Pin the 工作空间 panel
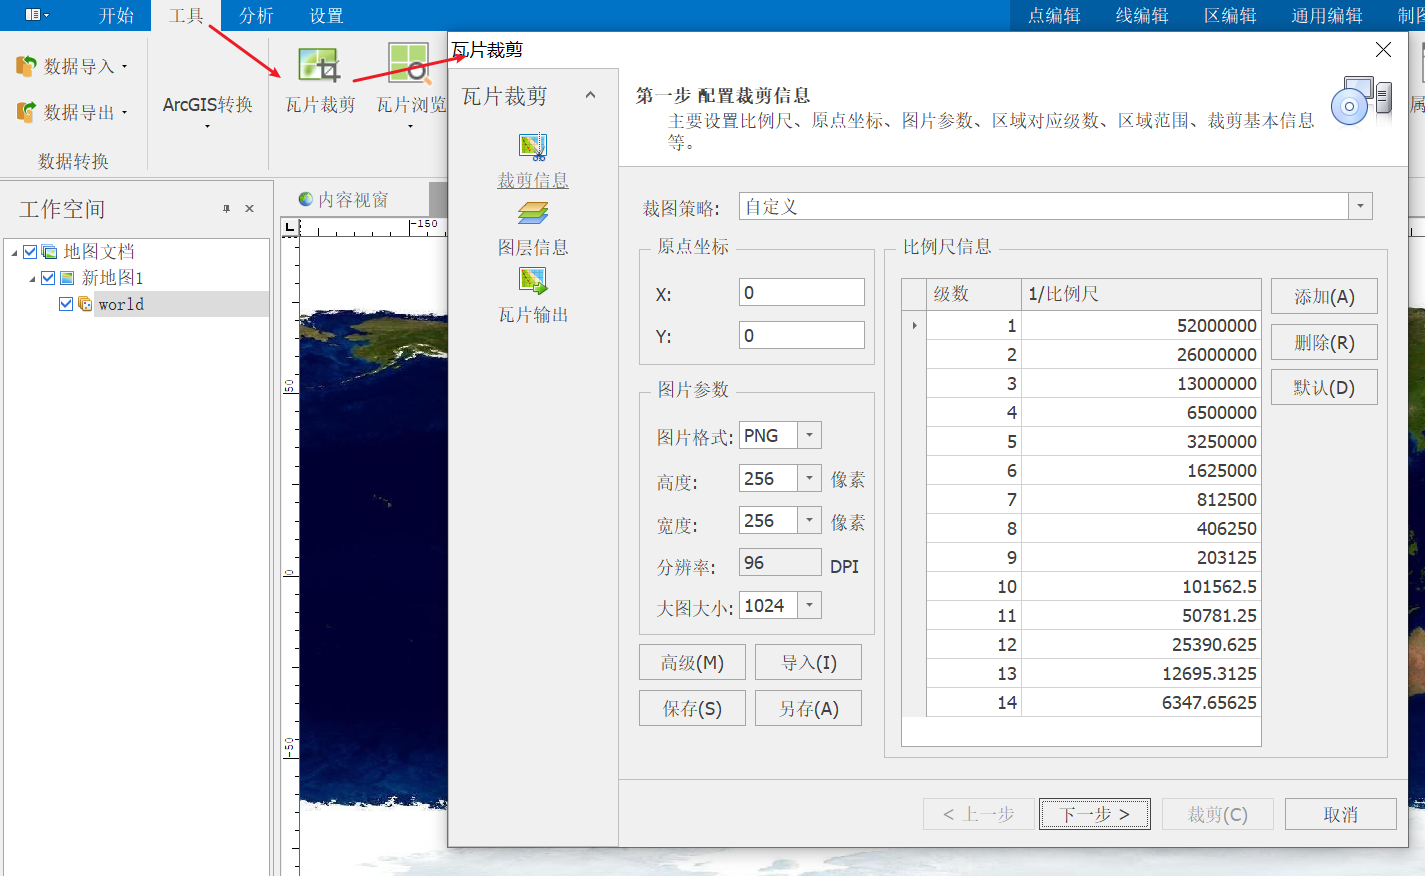The width and height of the screenshot is (1425, 876). 226,208
